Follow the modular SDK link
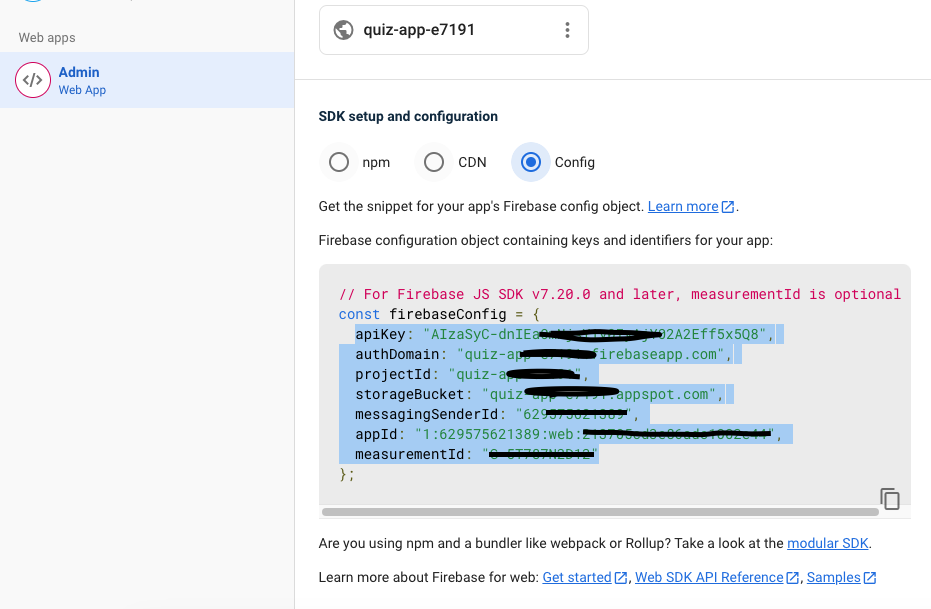 click(827, 543)
